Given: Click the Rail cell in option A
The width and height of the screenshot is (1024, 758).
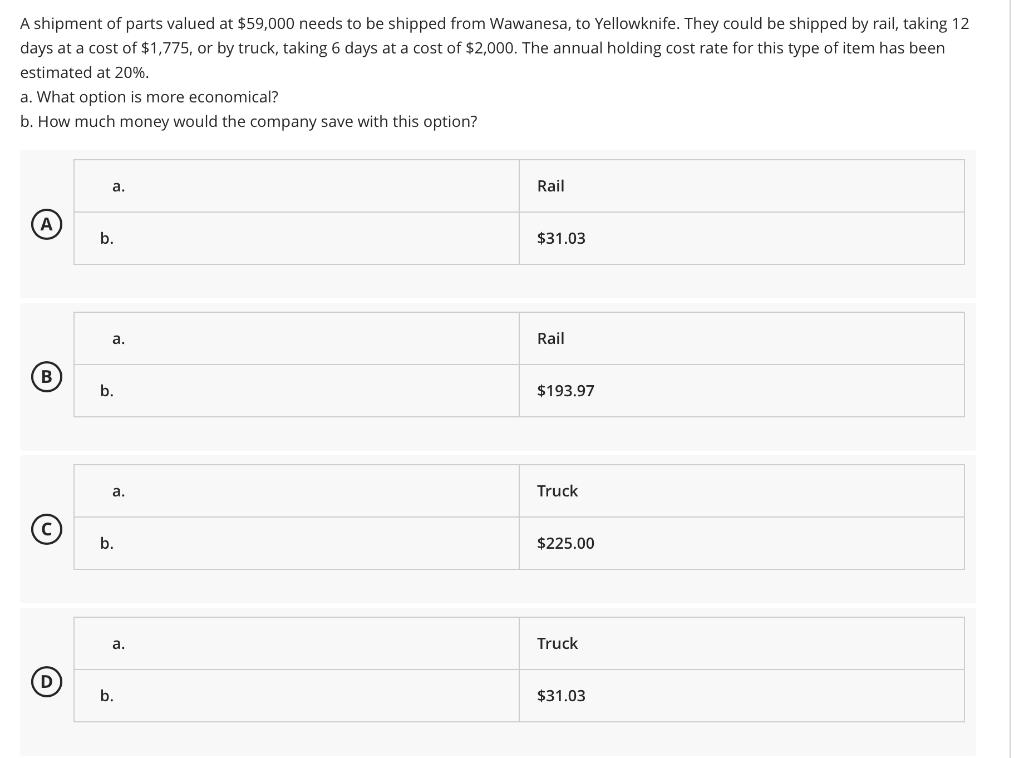Looking at the screenshot, I should [551, 186].
